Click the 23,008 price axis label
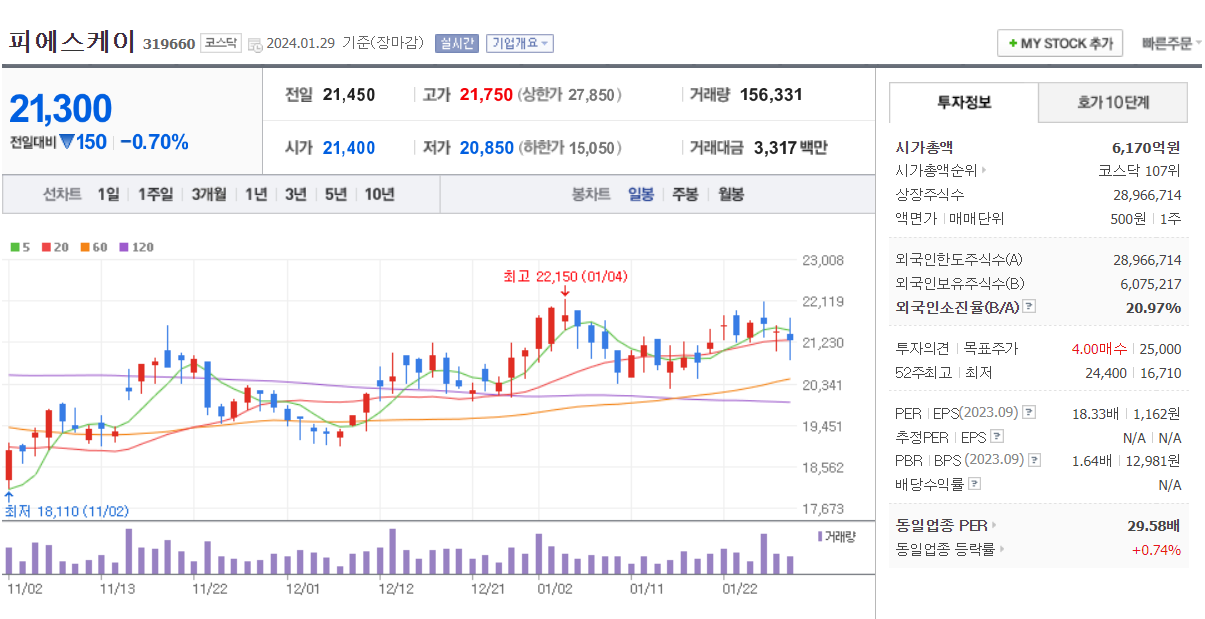 pos(823,260)
